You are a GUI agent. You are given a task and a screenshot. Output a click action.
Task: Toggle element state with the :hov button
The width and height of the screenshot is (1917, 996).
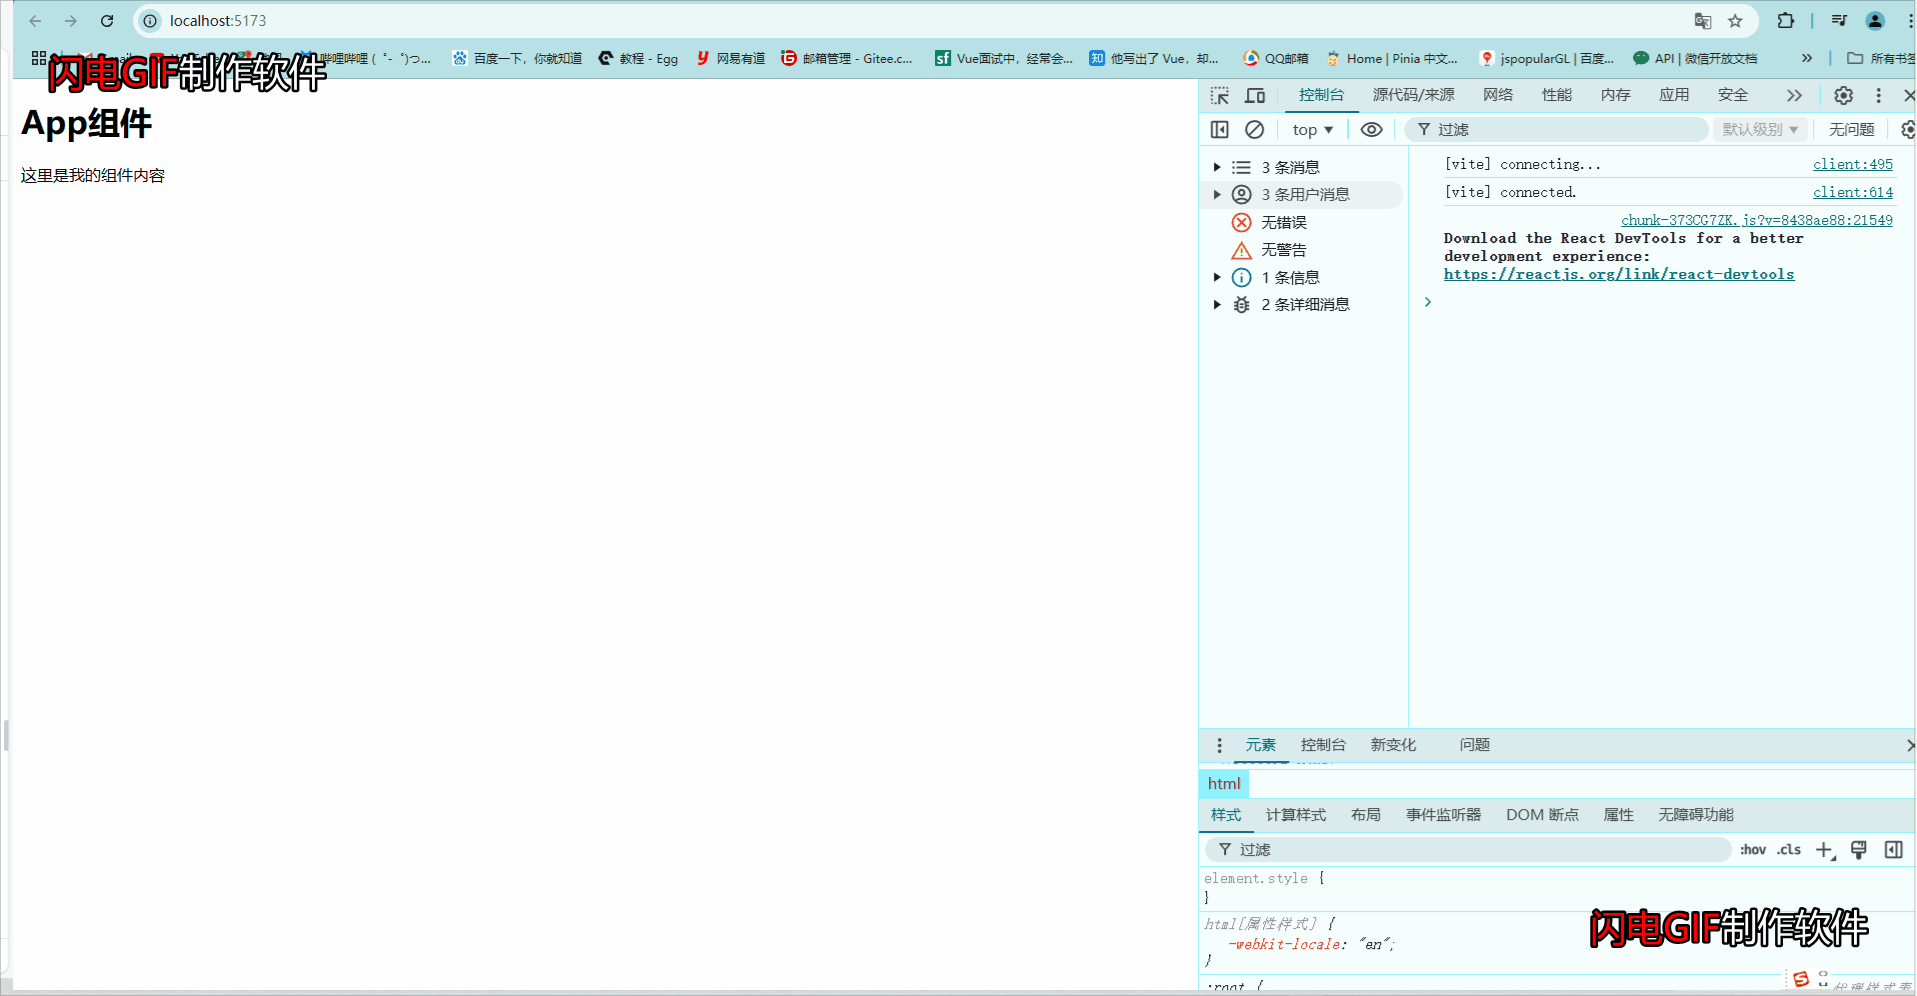pos(1753,850)
